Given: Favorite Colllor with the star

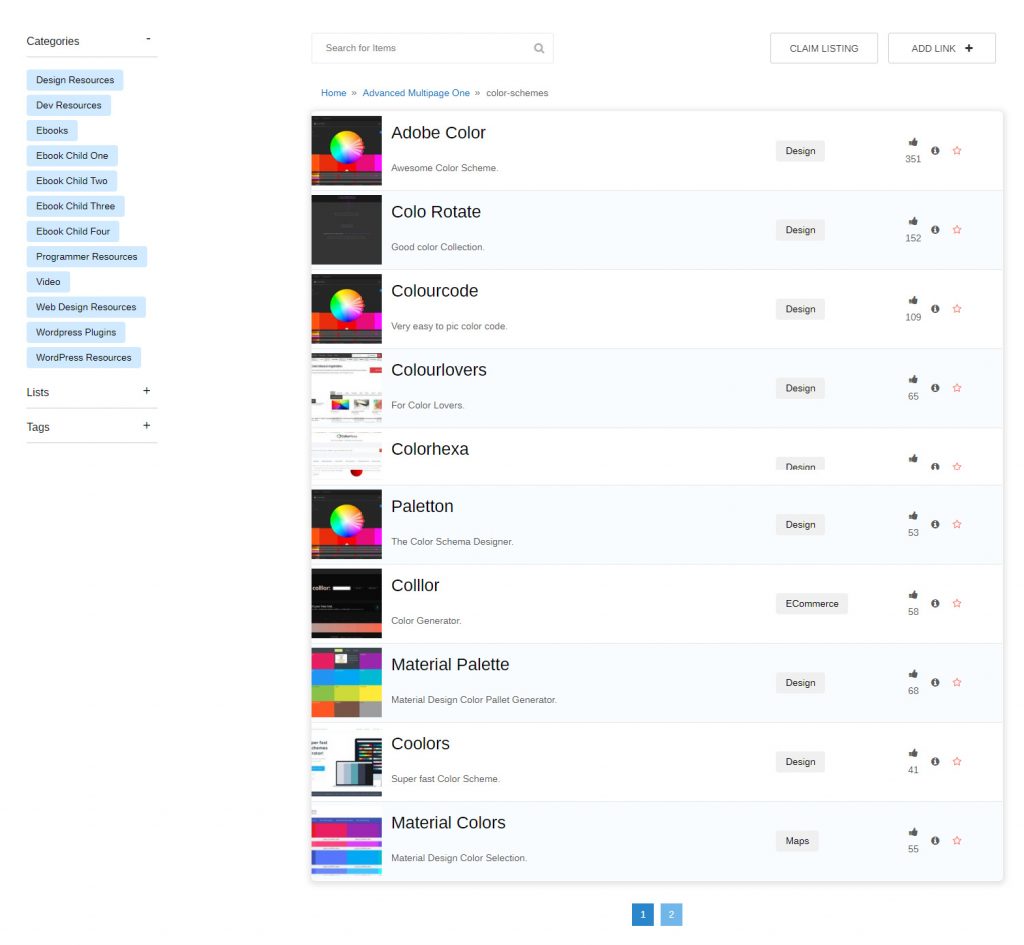Looking at the screenshot, I should click(x=957, y=603).
